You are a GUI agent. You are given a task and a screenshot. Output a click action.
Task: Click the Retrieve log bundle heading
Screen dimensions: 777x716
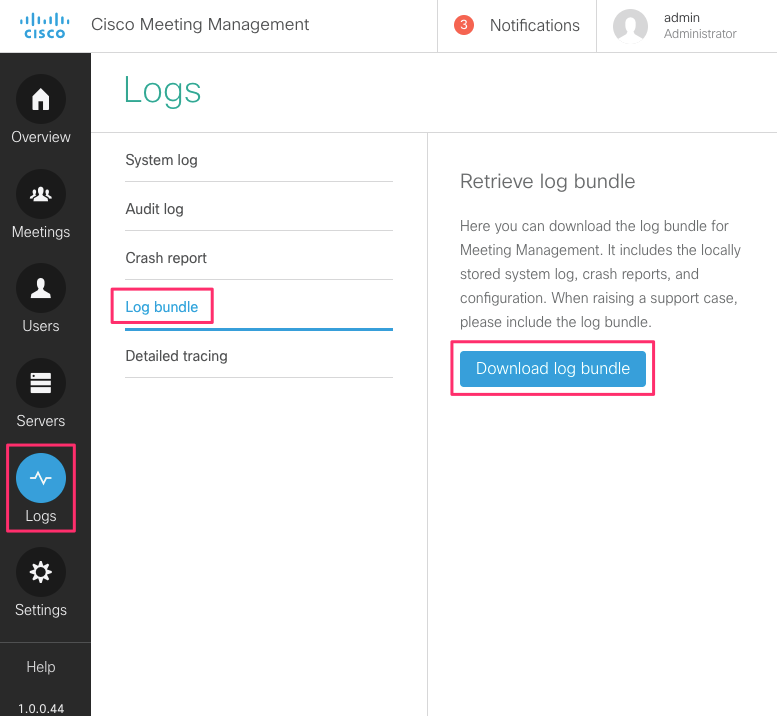click(x=547, y=182)
